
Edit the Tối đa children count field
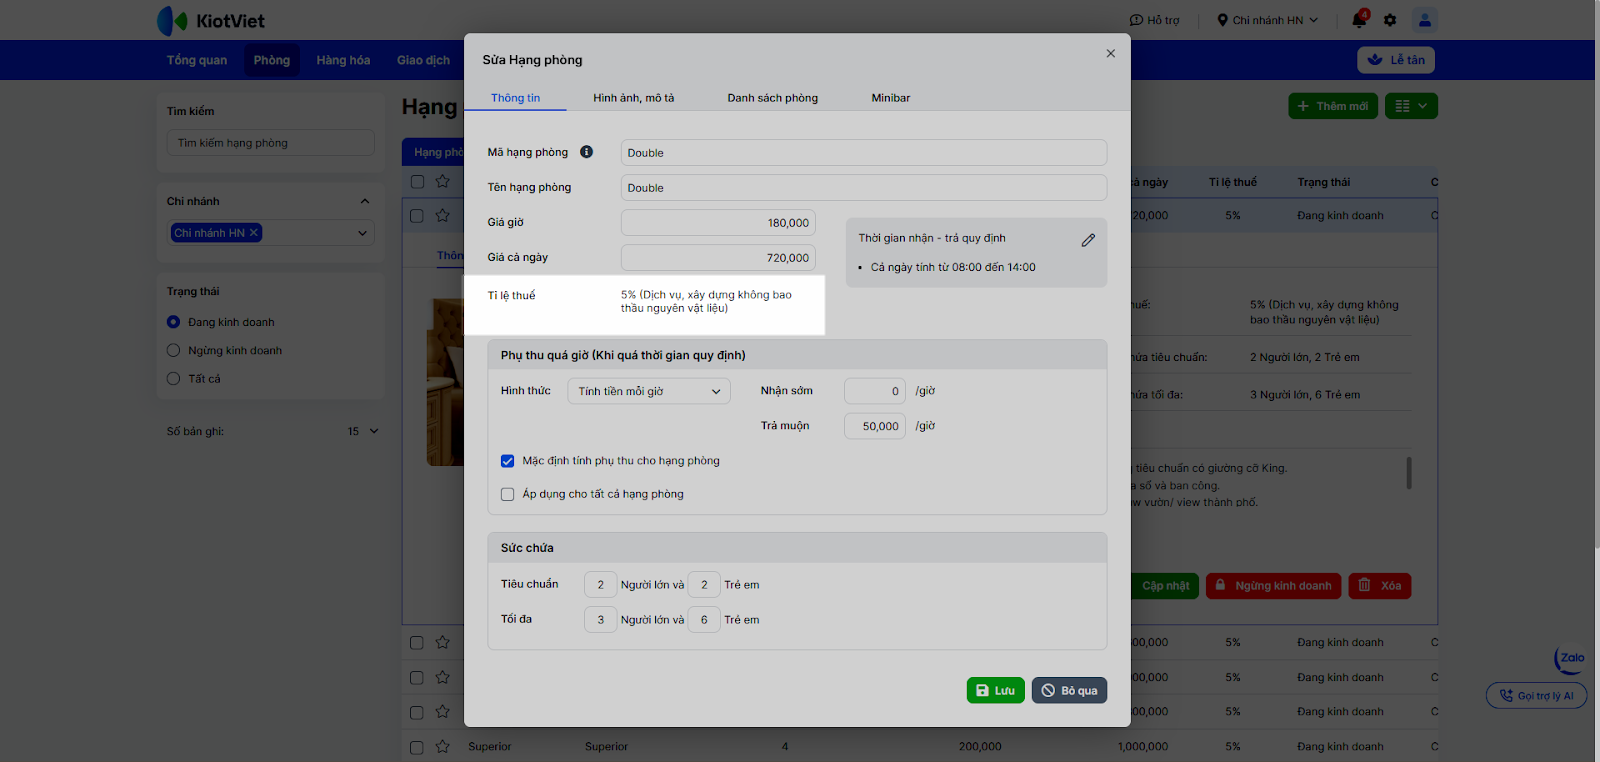tap(704, 620)
